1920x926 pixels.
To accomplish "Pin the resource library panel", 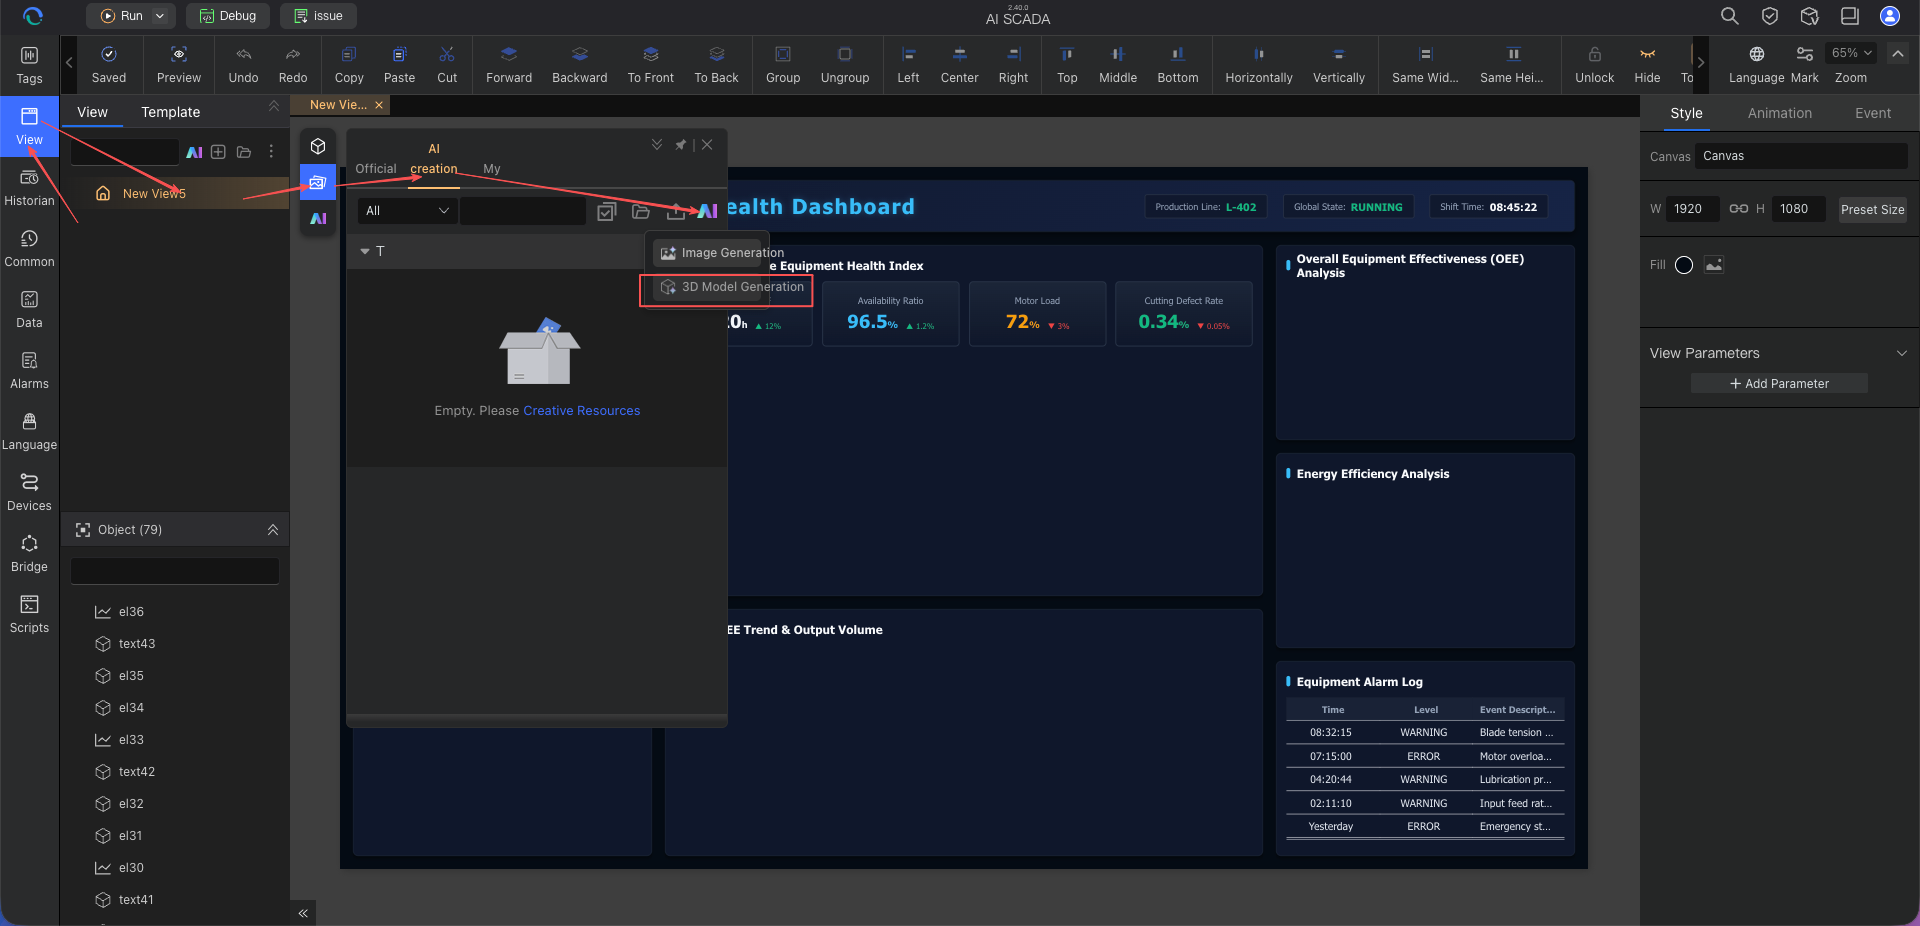I will 681,145.
